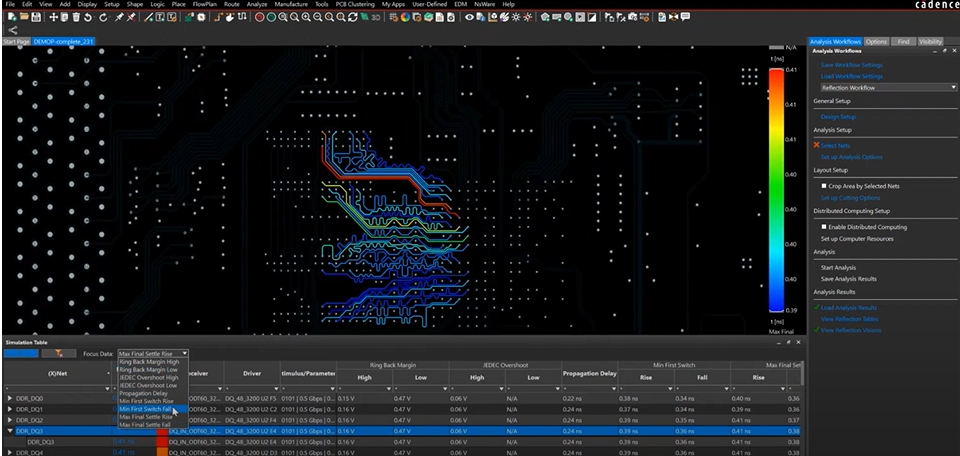Click the Design Setup link
The image size is (960, 456).
pyautogui.click(x=838, y=117)
